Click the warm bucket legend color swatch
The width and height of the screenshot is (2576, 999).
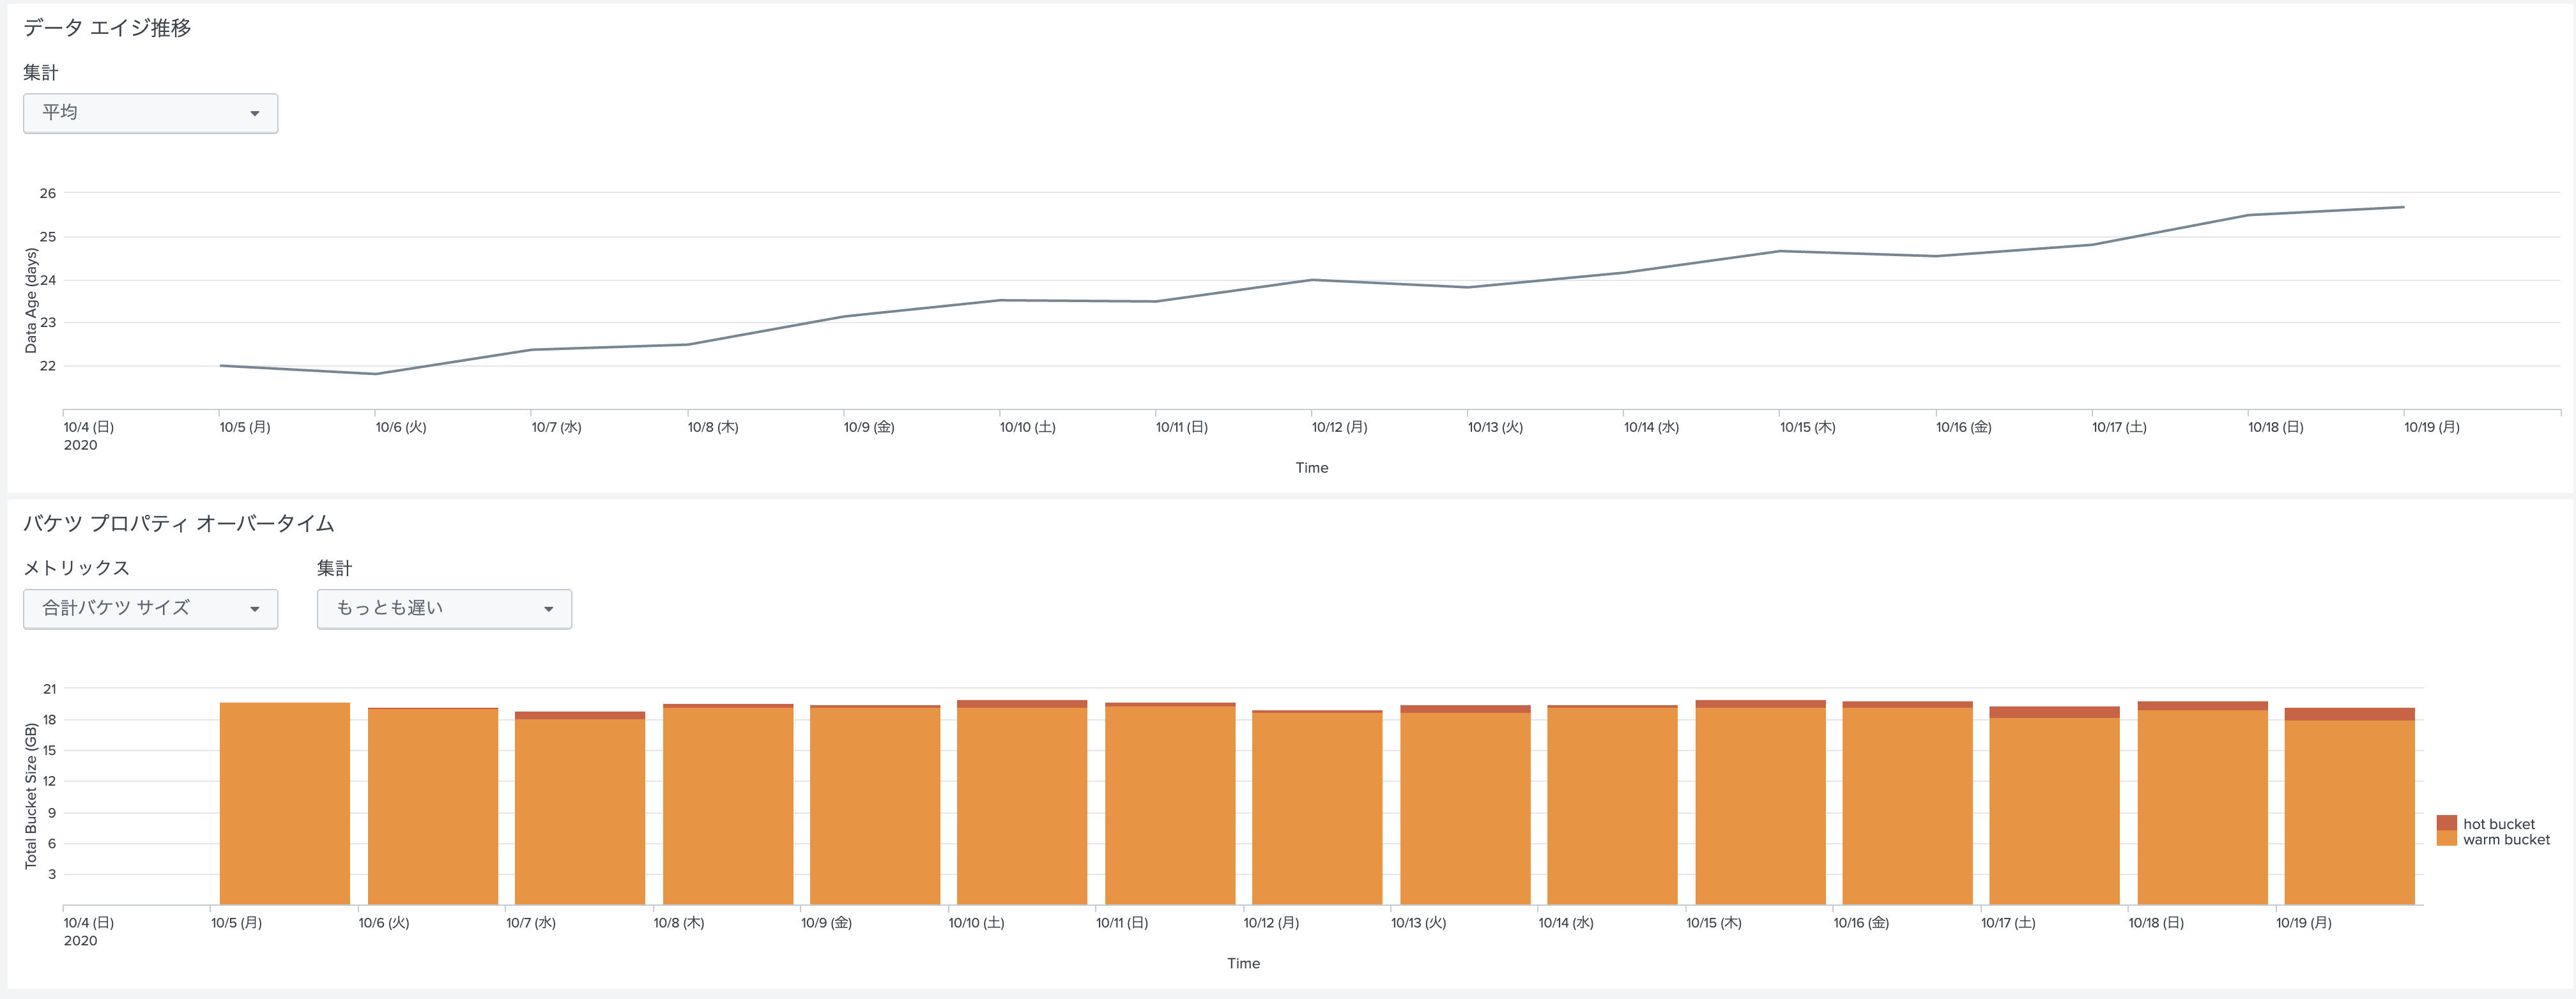coord(2446,839)
